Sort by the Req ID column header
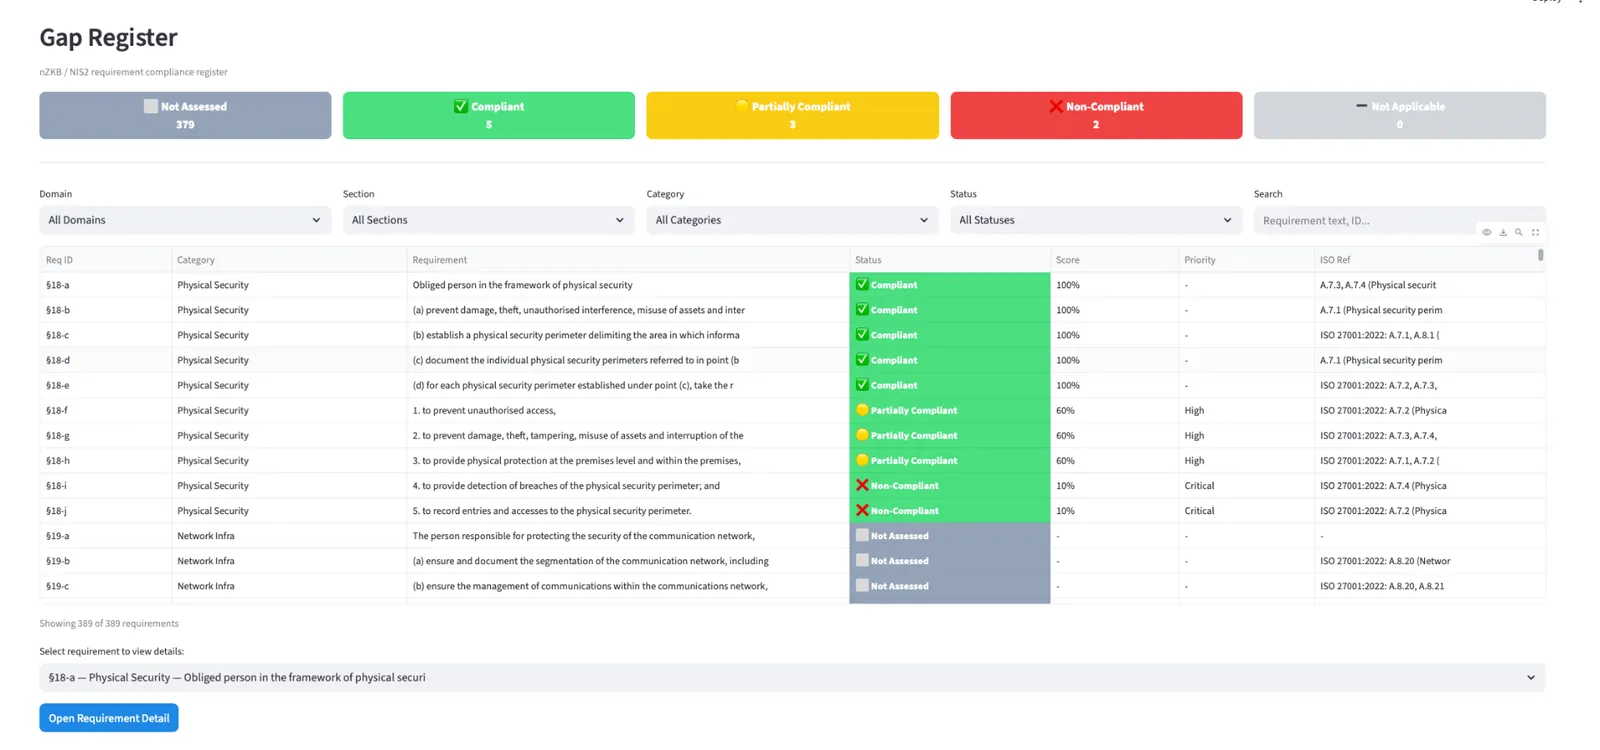The height and width of the screenshot is (750, 1600). [x=105, y=260]
